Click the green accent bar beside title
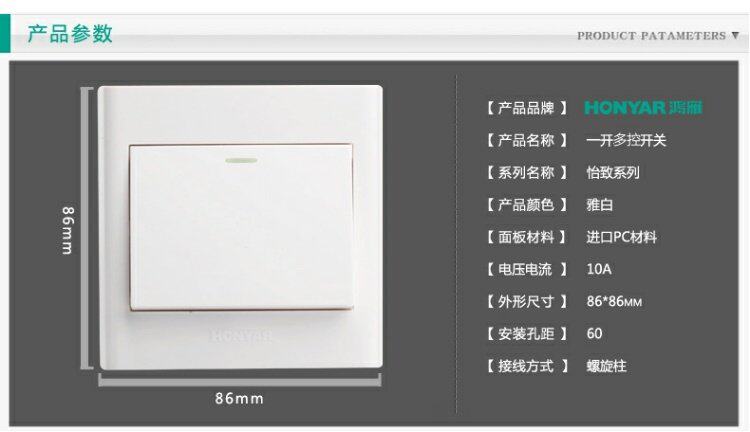This screenshot has width=750, height=432. click(x=5, y=33)
